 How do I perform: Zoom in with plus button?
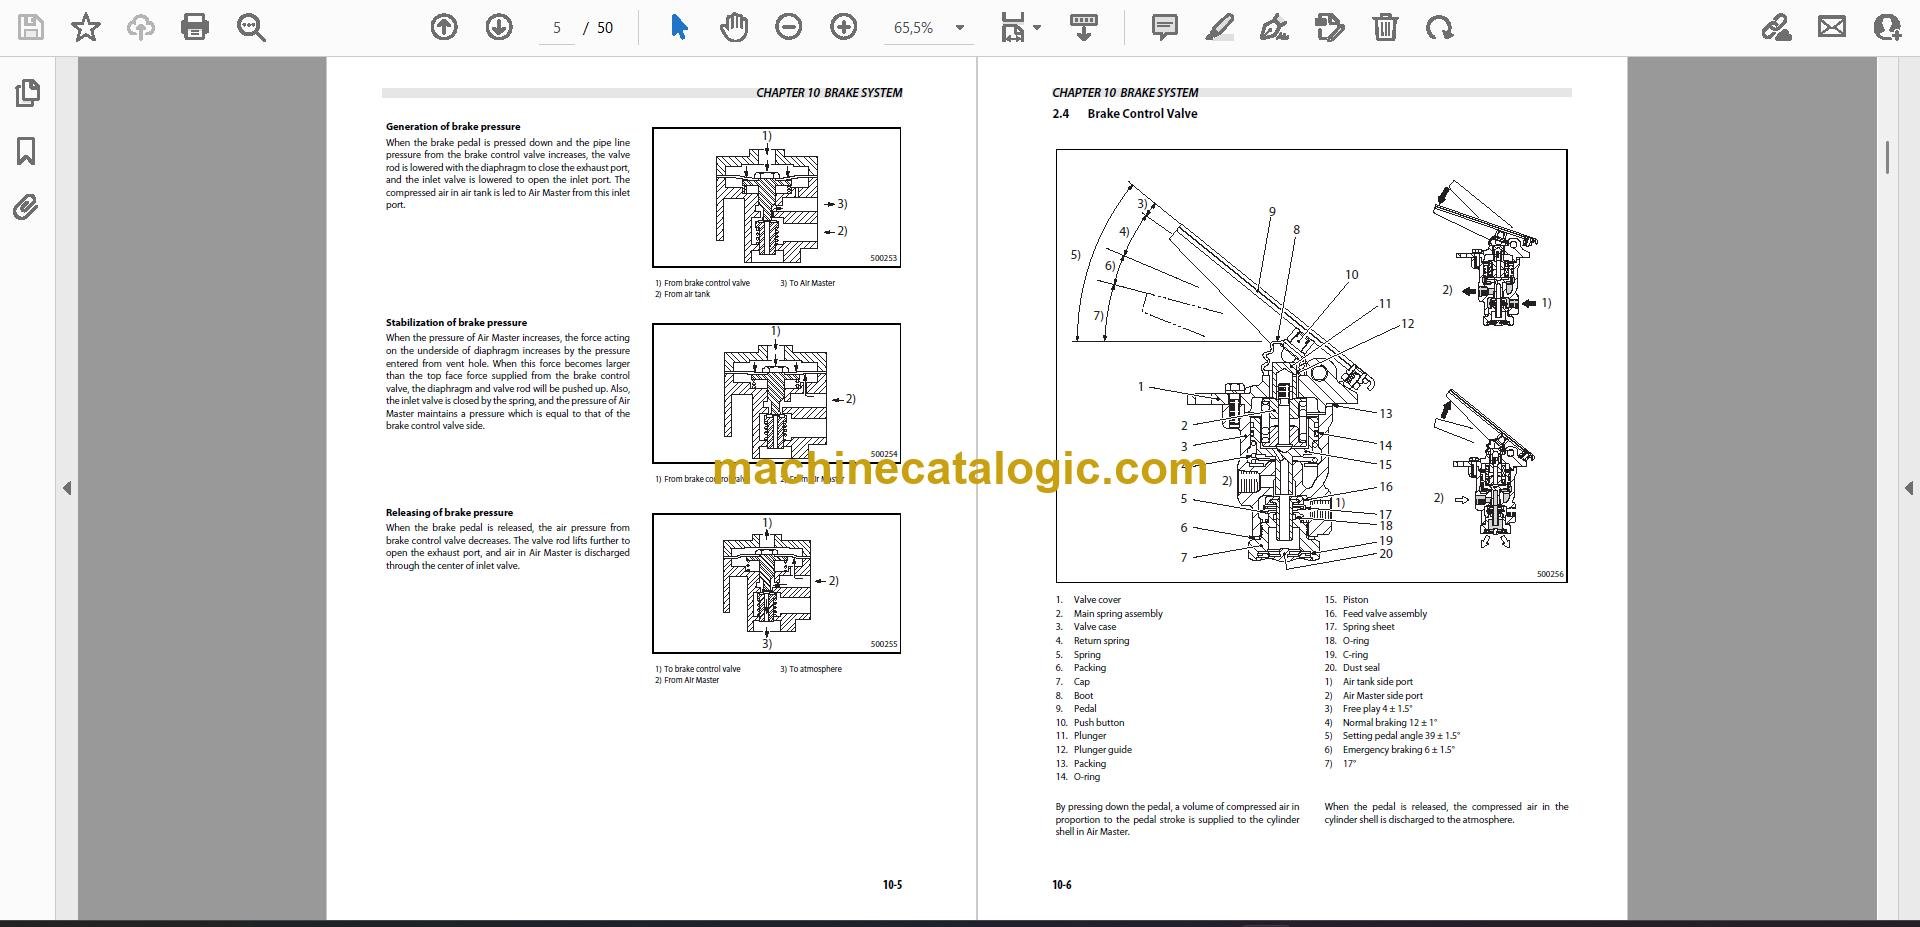click(x=844, y=27)
